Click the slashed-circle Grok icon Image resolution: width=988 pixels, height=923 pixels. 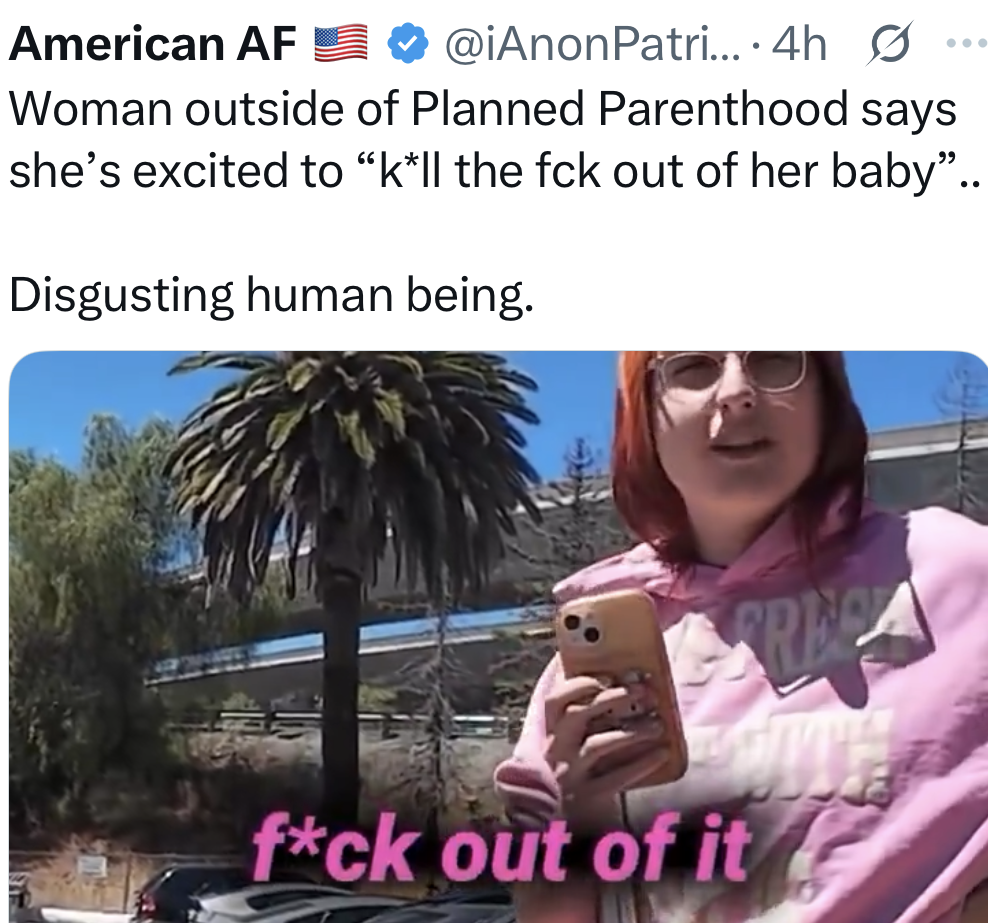pyautogui.click(x=889, y=43)
